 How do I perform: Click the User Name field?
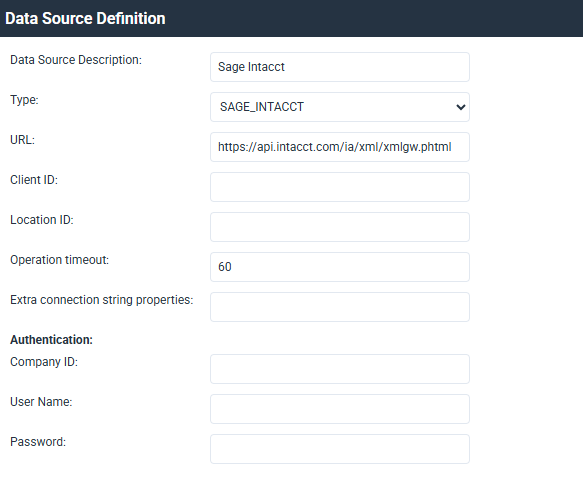[340, 409]
